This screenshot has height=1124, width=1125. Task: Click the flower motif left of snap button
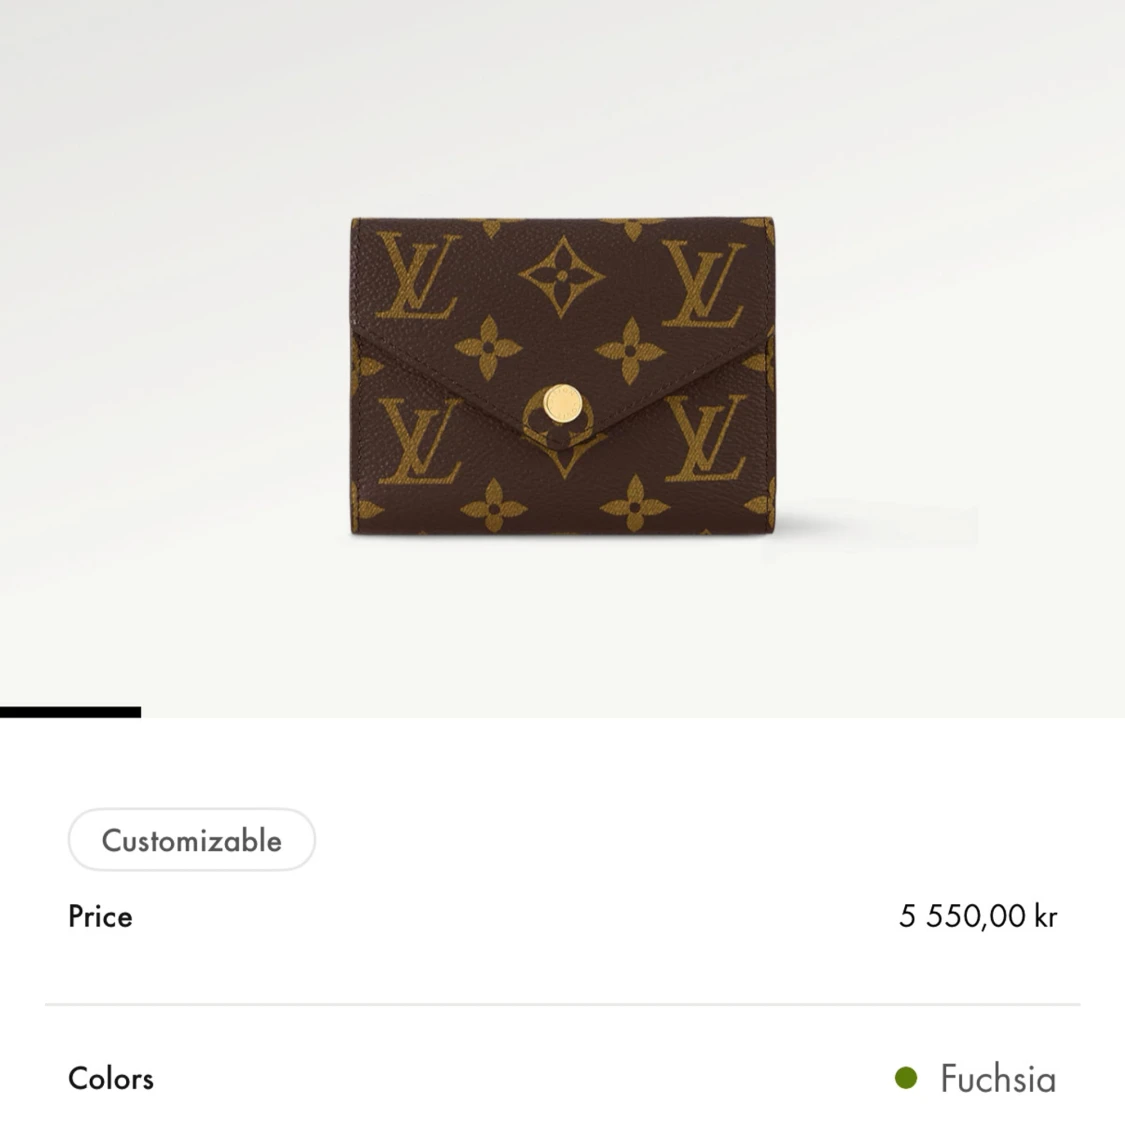click(488, 348)
